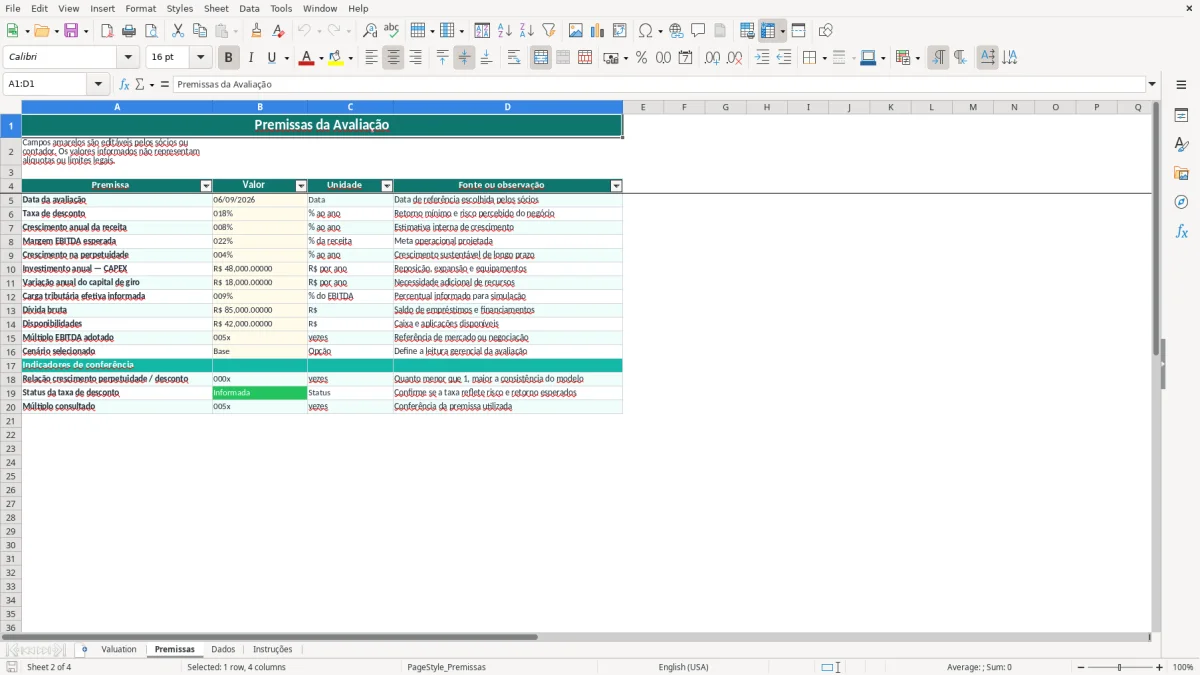
Task: Click the font color red swatch
Action: 306,58
